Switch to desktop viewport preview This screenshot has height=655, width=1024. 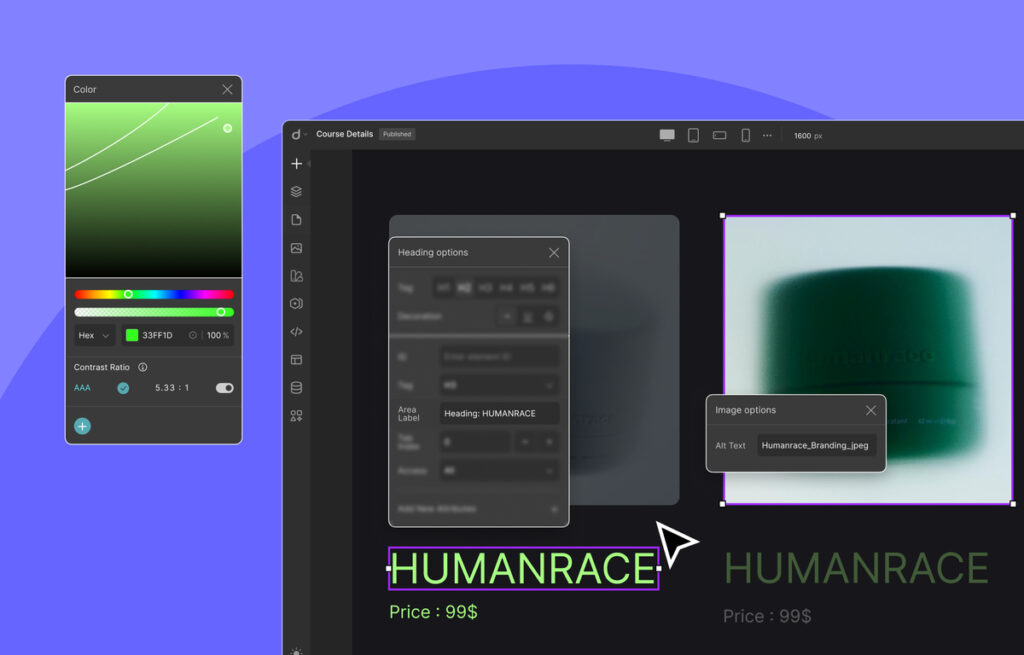pos(667,135)
